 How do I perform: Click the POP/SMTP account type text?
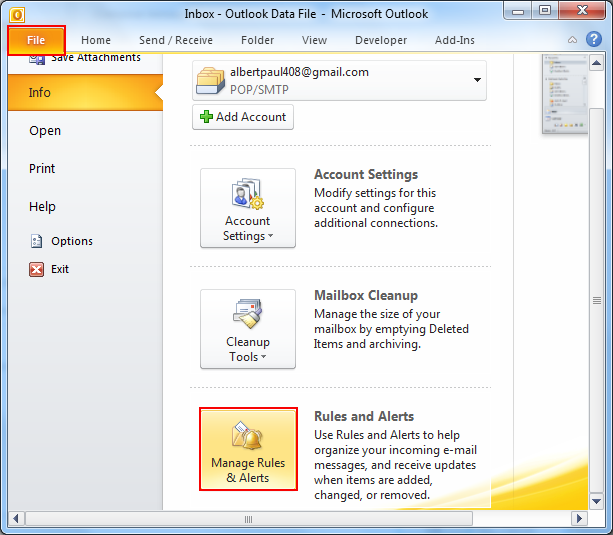259,90
